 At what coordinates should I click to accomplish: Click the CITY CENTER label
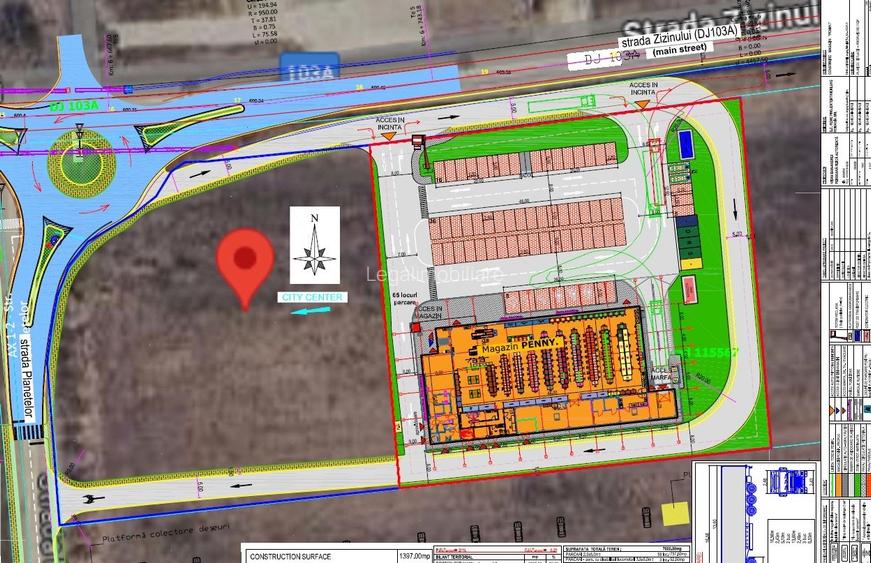313,298
